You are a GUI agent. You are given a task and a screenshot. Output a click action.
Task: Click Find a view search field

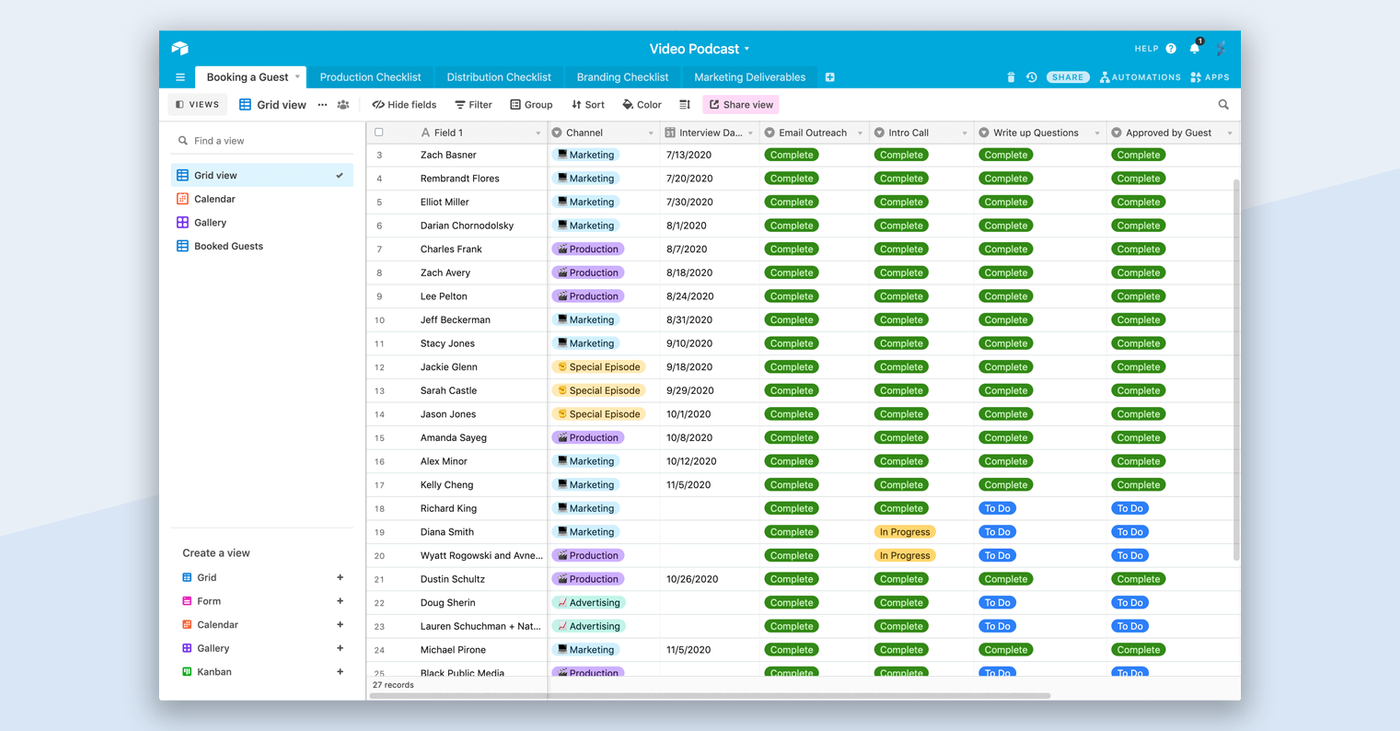262,141
